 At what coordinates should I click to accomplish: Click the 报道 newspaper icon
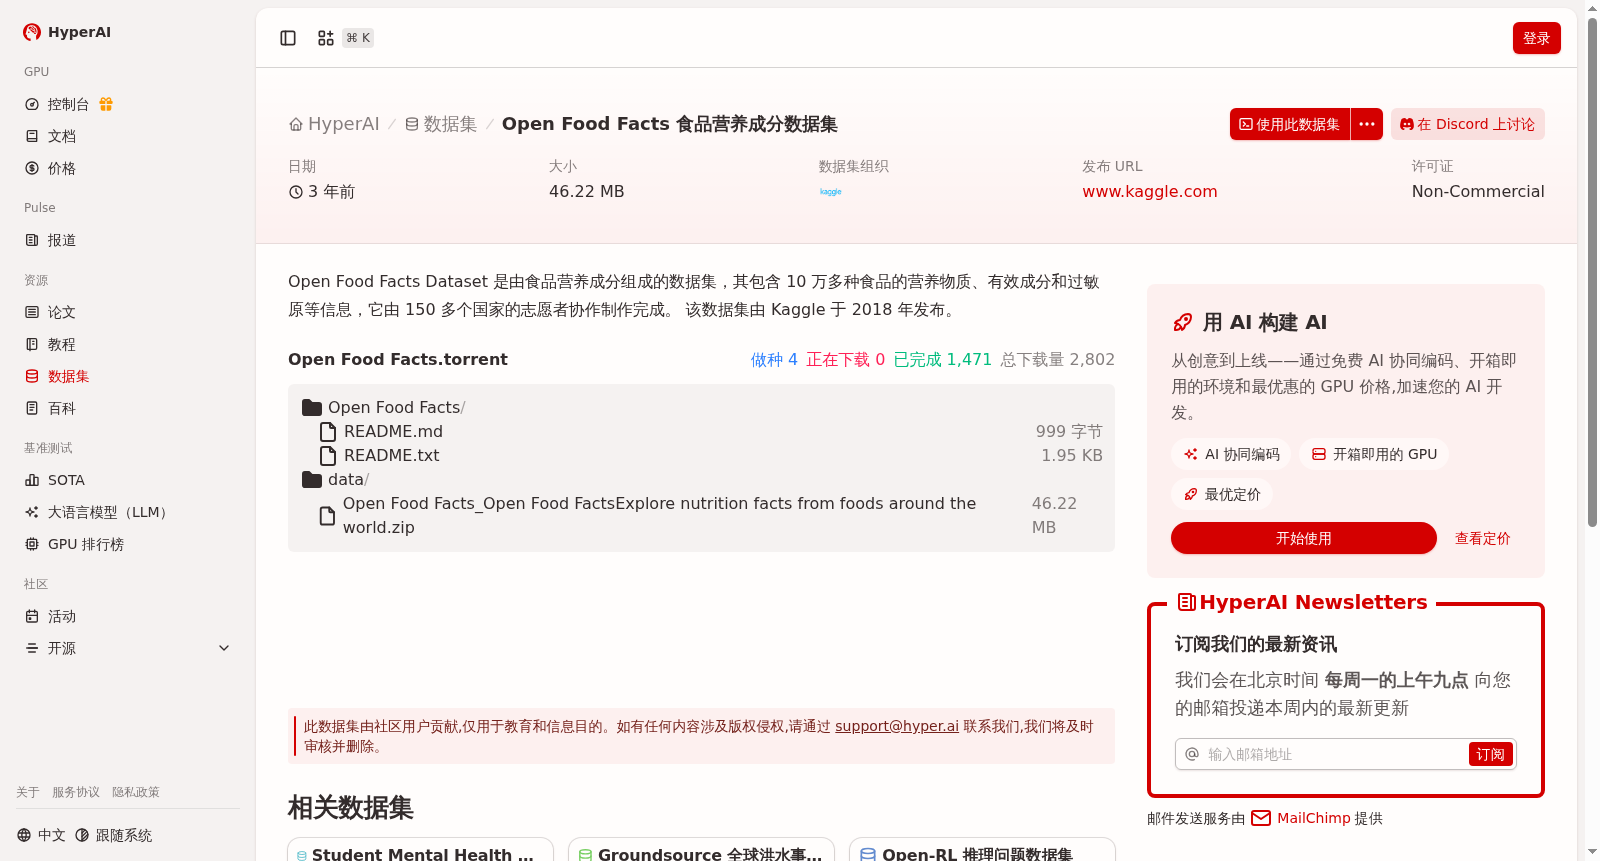pyautogui.click(x=32, y=240)
